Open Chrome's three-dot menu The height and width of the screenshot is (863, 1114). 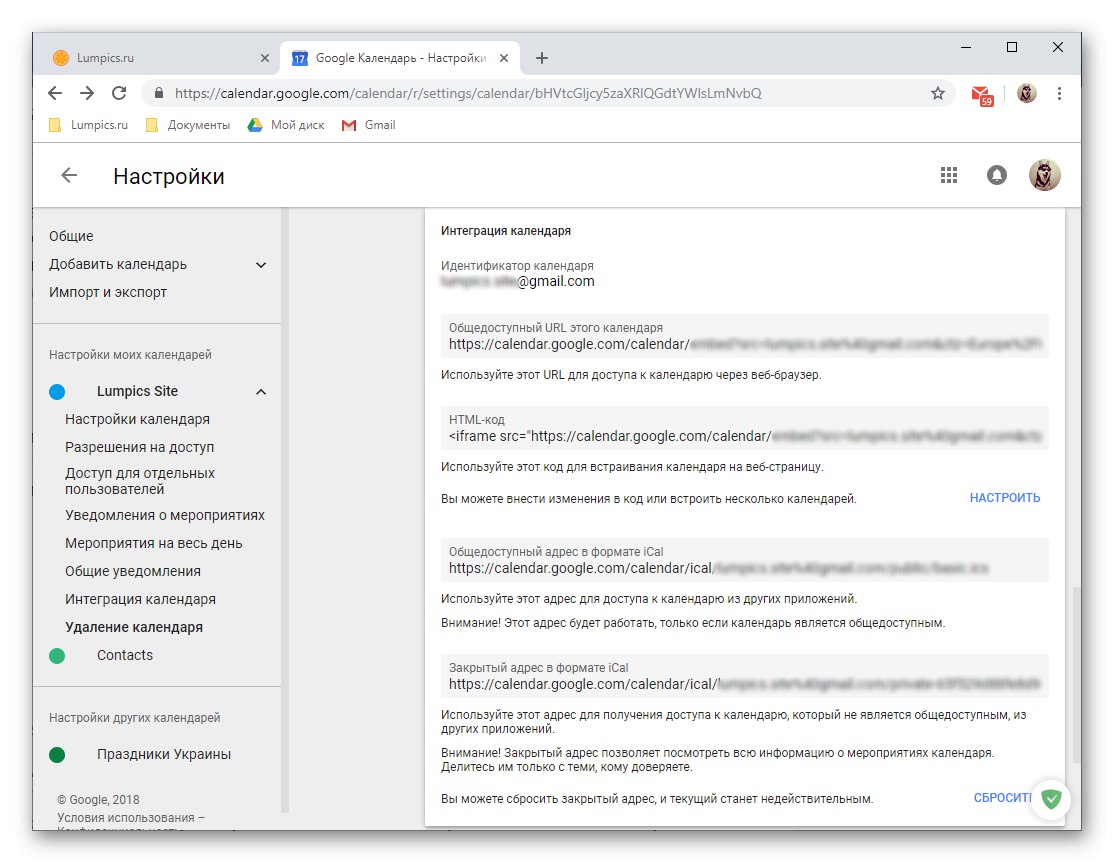(1060, 92)
